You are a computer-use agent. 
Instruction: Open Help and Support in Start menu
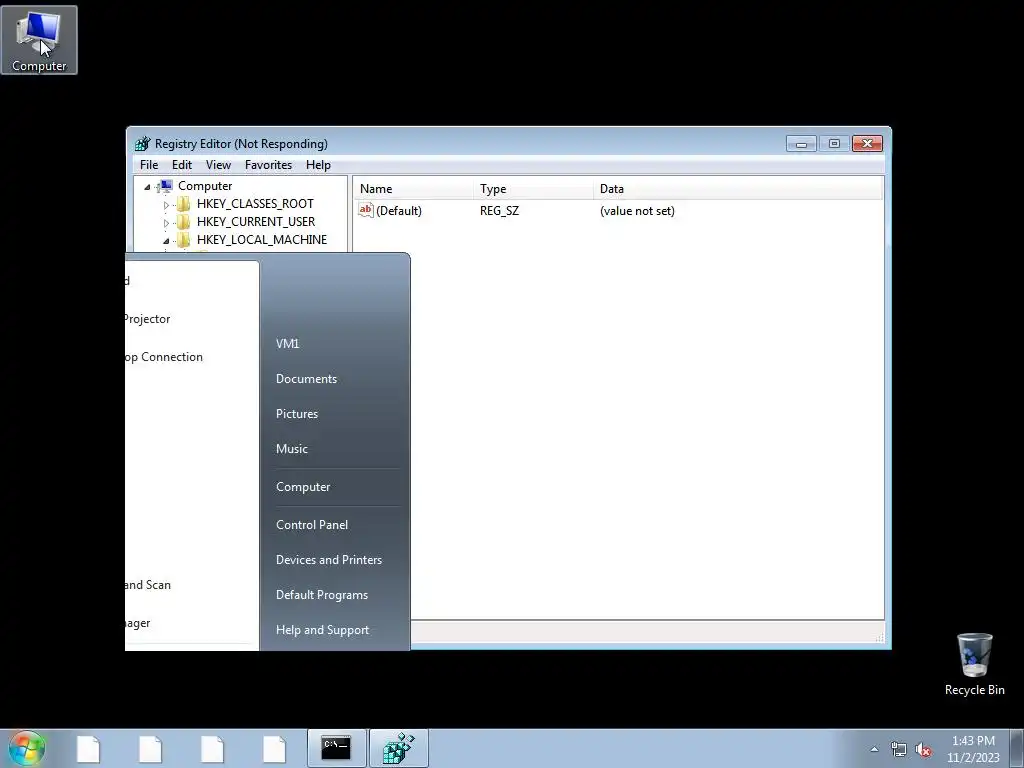322,630
